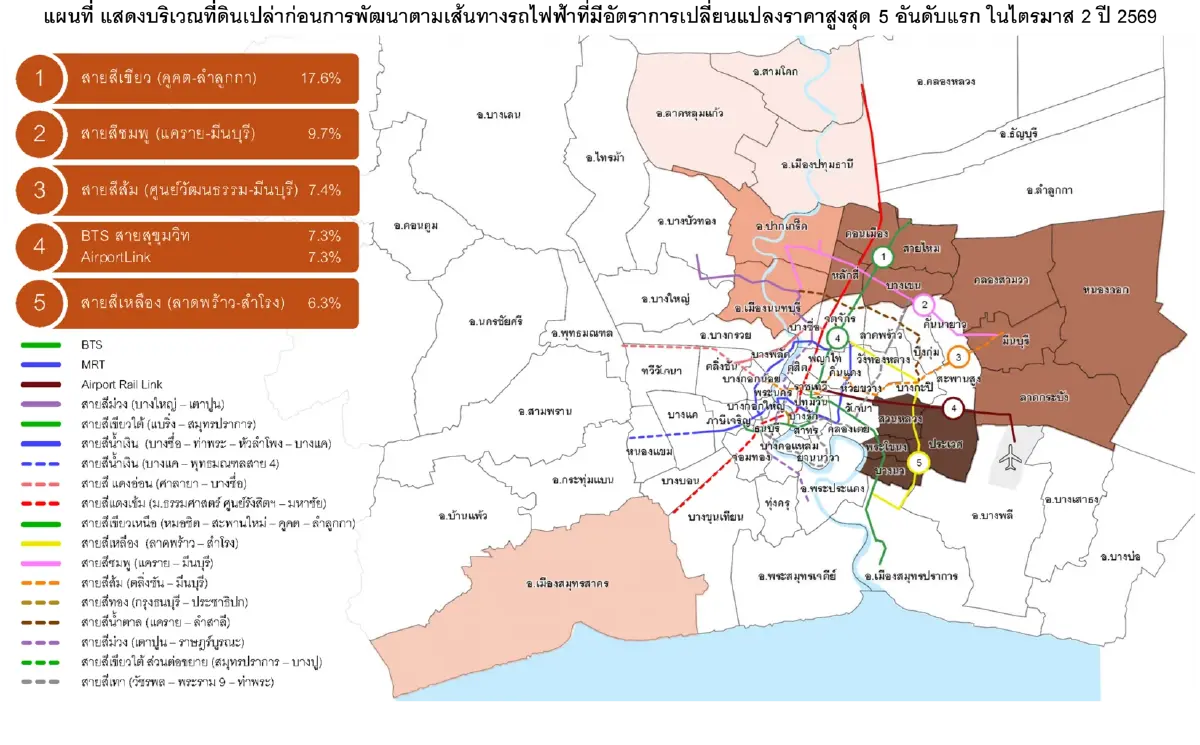Click the orange rank circle 5 in the ranking list

click(40, 303)
